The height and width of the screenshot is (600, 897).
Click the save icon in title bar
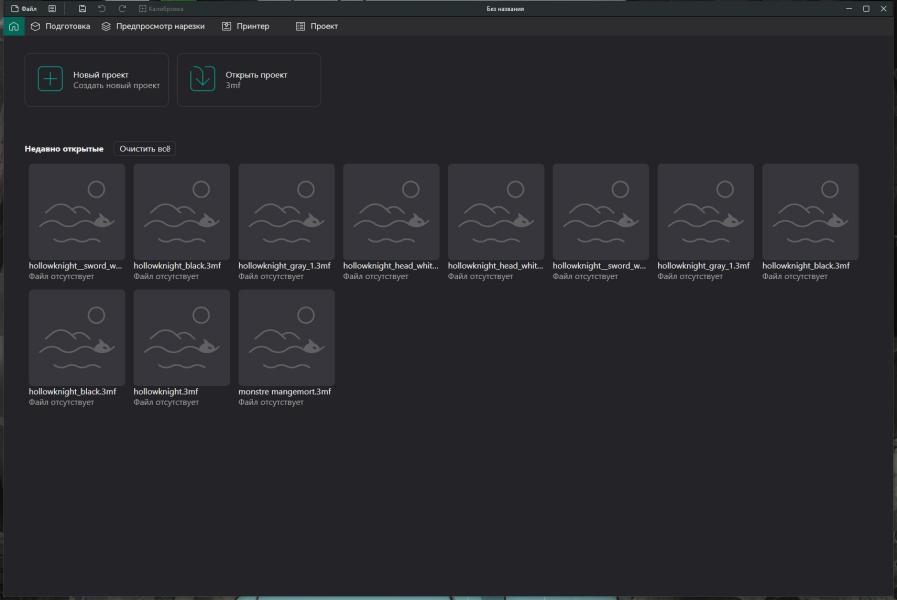(x=82, y=8)
